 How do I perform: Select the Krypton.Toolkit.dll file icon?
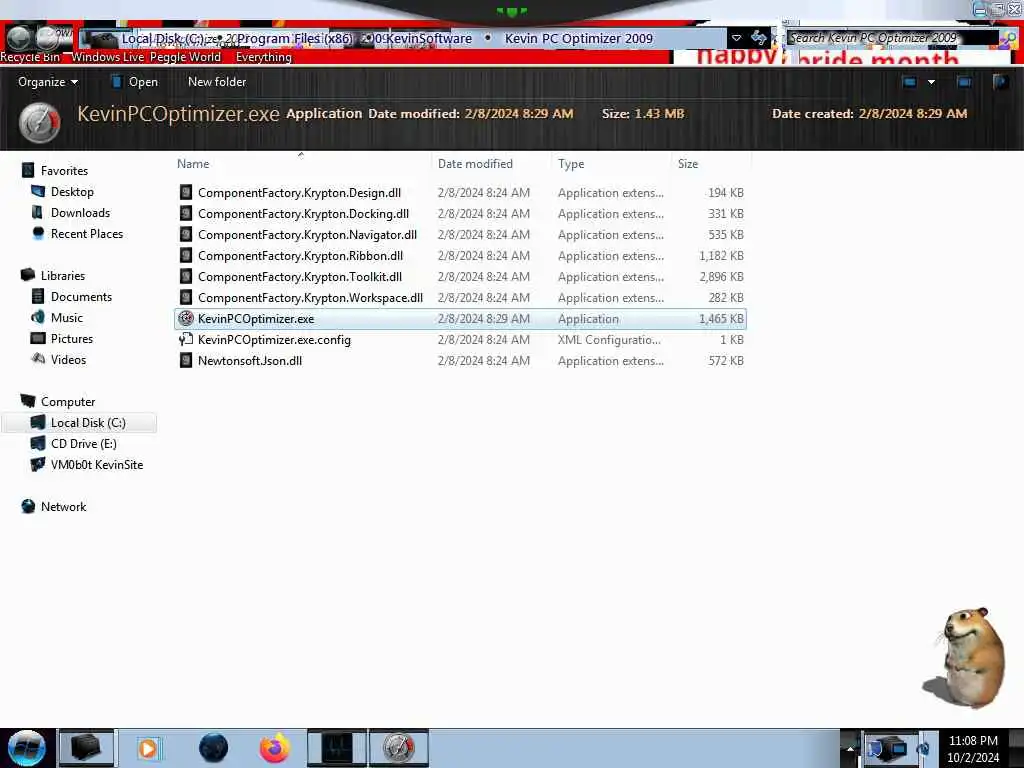(186, 276)
